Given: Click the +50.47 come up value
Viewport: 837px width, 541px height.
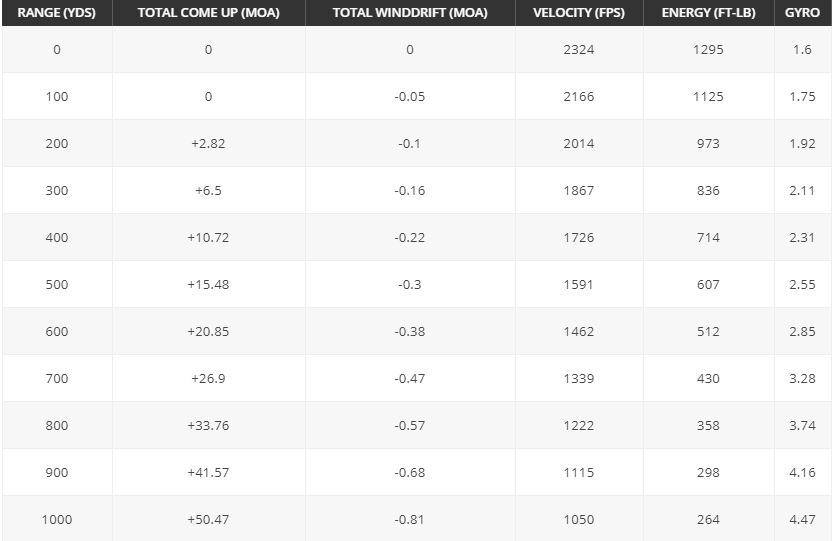Looking at the screenshot, I should (208, 520).
